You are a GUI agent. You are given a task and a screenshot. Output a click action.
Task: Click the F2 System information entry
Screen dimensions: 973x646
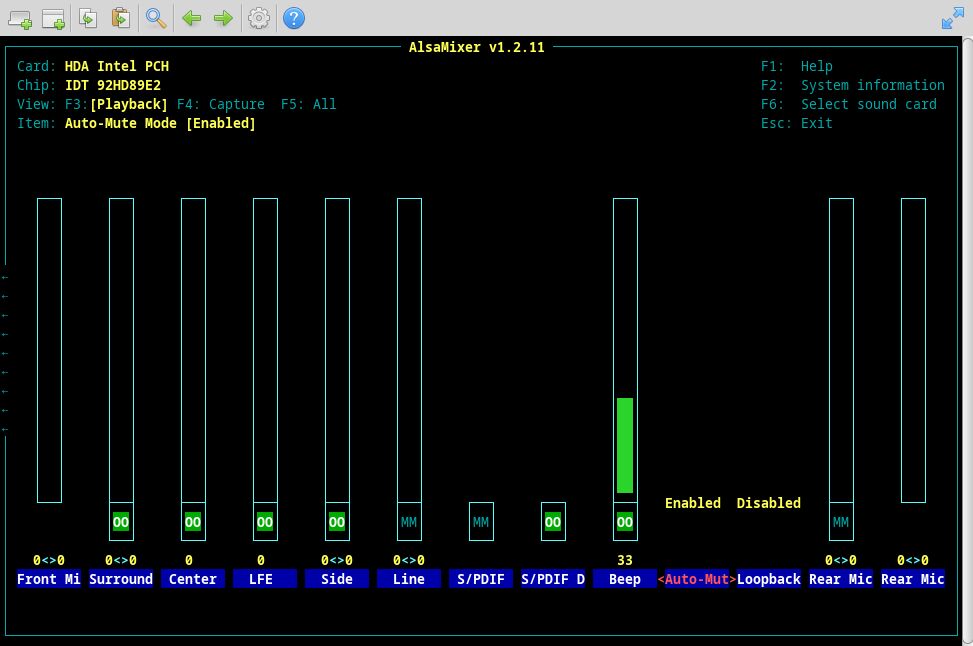(x=853, y=85)
